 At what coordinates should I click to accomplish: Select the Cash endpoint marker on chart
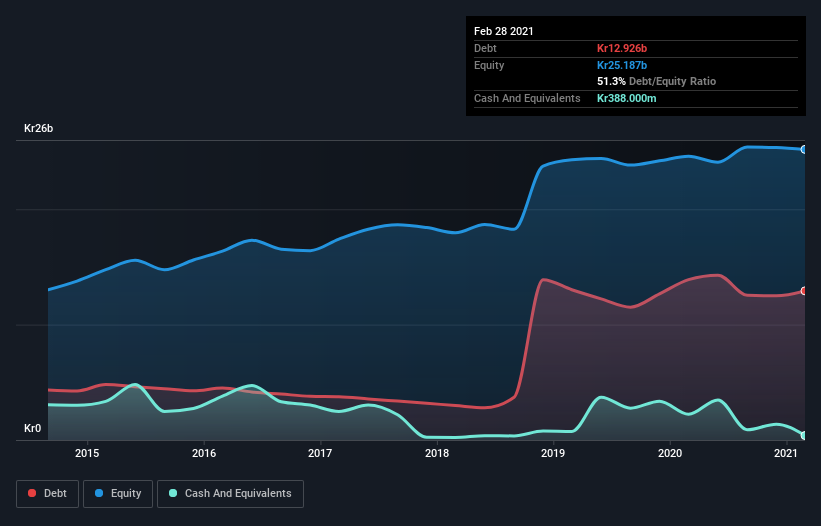pyautogui.click(x=804, y=435)
